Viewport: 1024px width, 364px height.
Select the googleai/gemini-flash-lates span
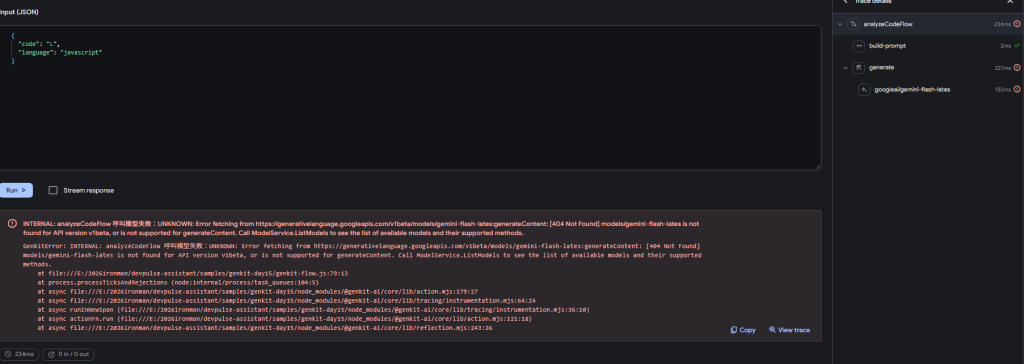(x=928, y=90)
